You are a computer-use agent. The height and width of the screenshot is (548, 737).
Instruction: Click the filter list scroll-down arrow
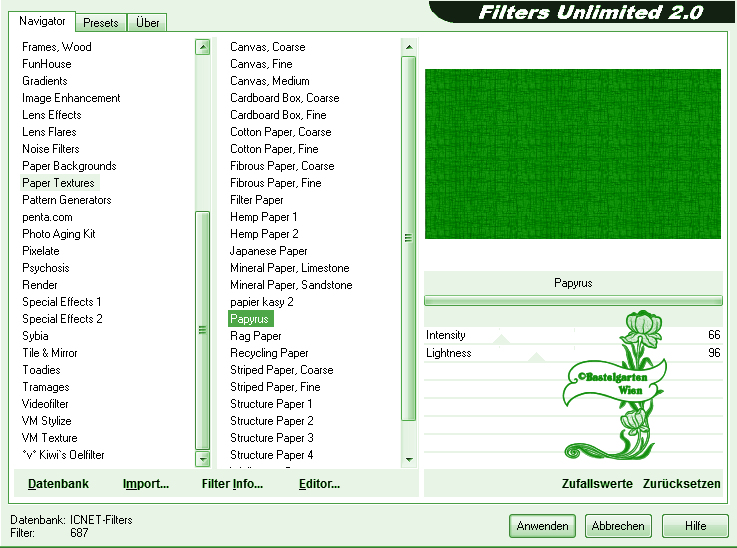point(409,459)
